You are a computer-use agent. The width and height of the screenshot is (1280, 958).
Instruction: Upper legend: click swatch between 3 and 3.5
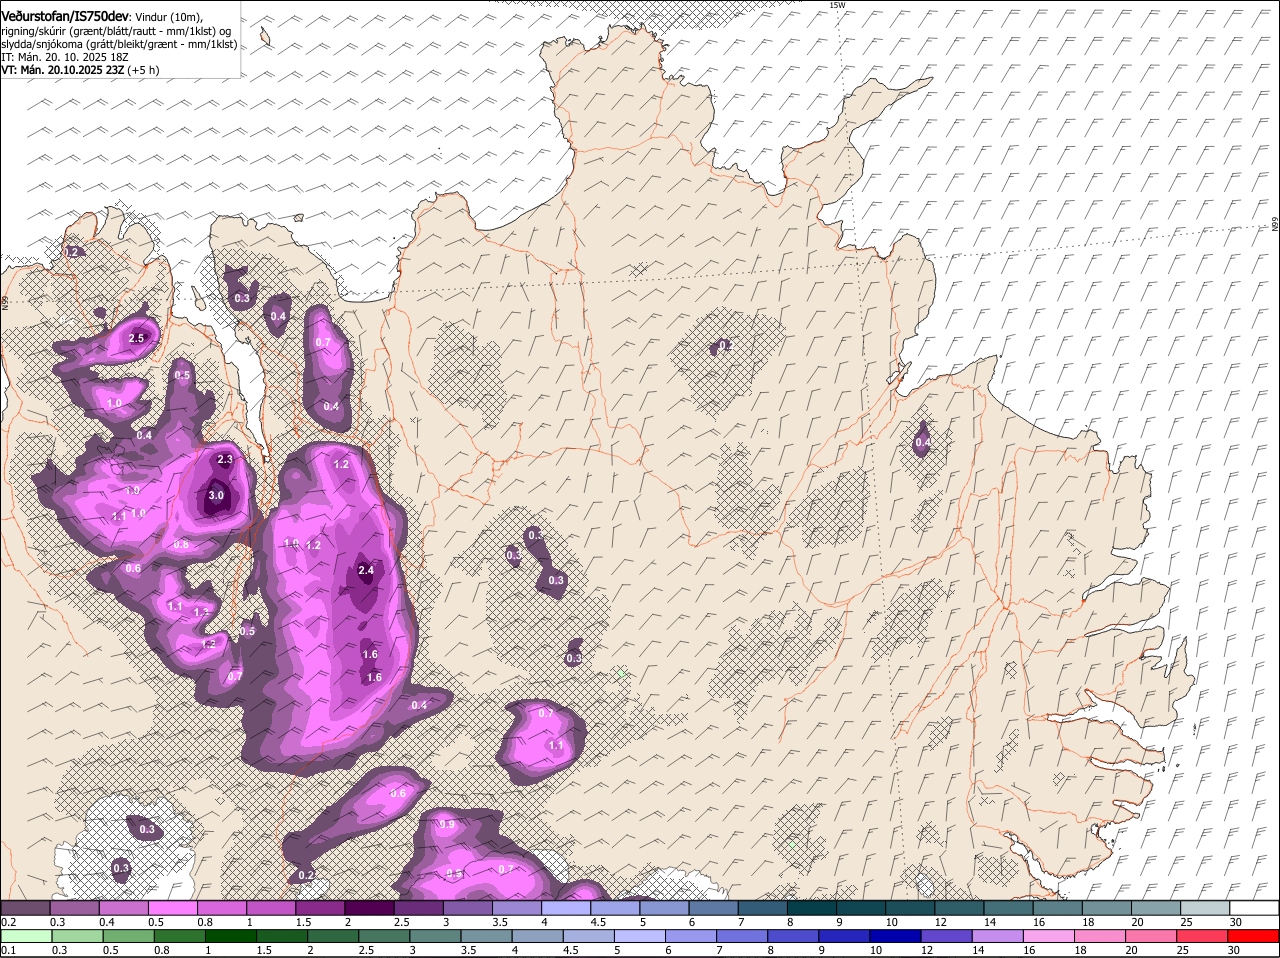click(466, 908)
